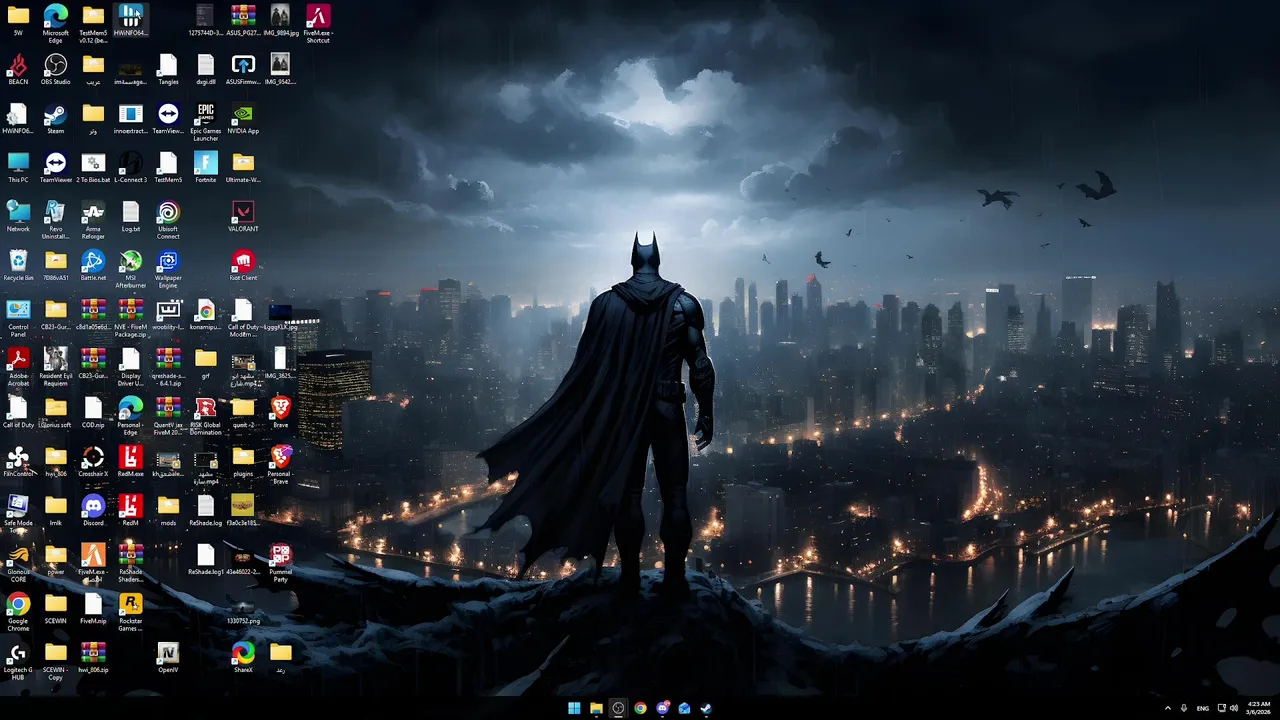Image resolution: width=1280 pixels, height=720 pixels.
Task: Open NVE - FiveM Package.zip archive
Action: [130, 319]
